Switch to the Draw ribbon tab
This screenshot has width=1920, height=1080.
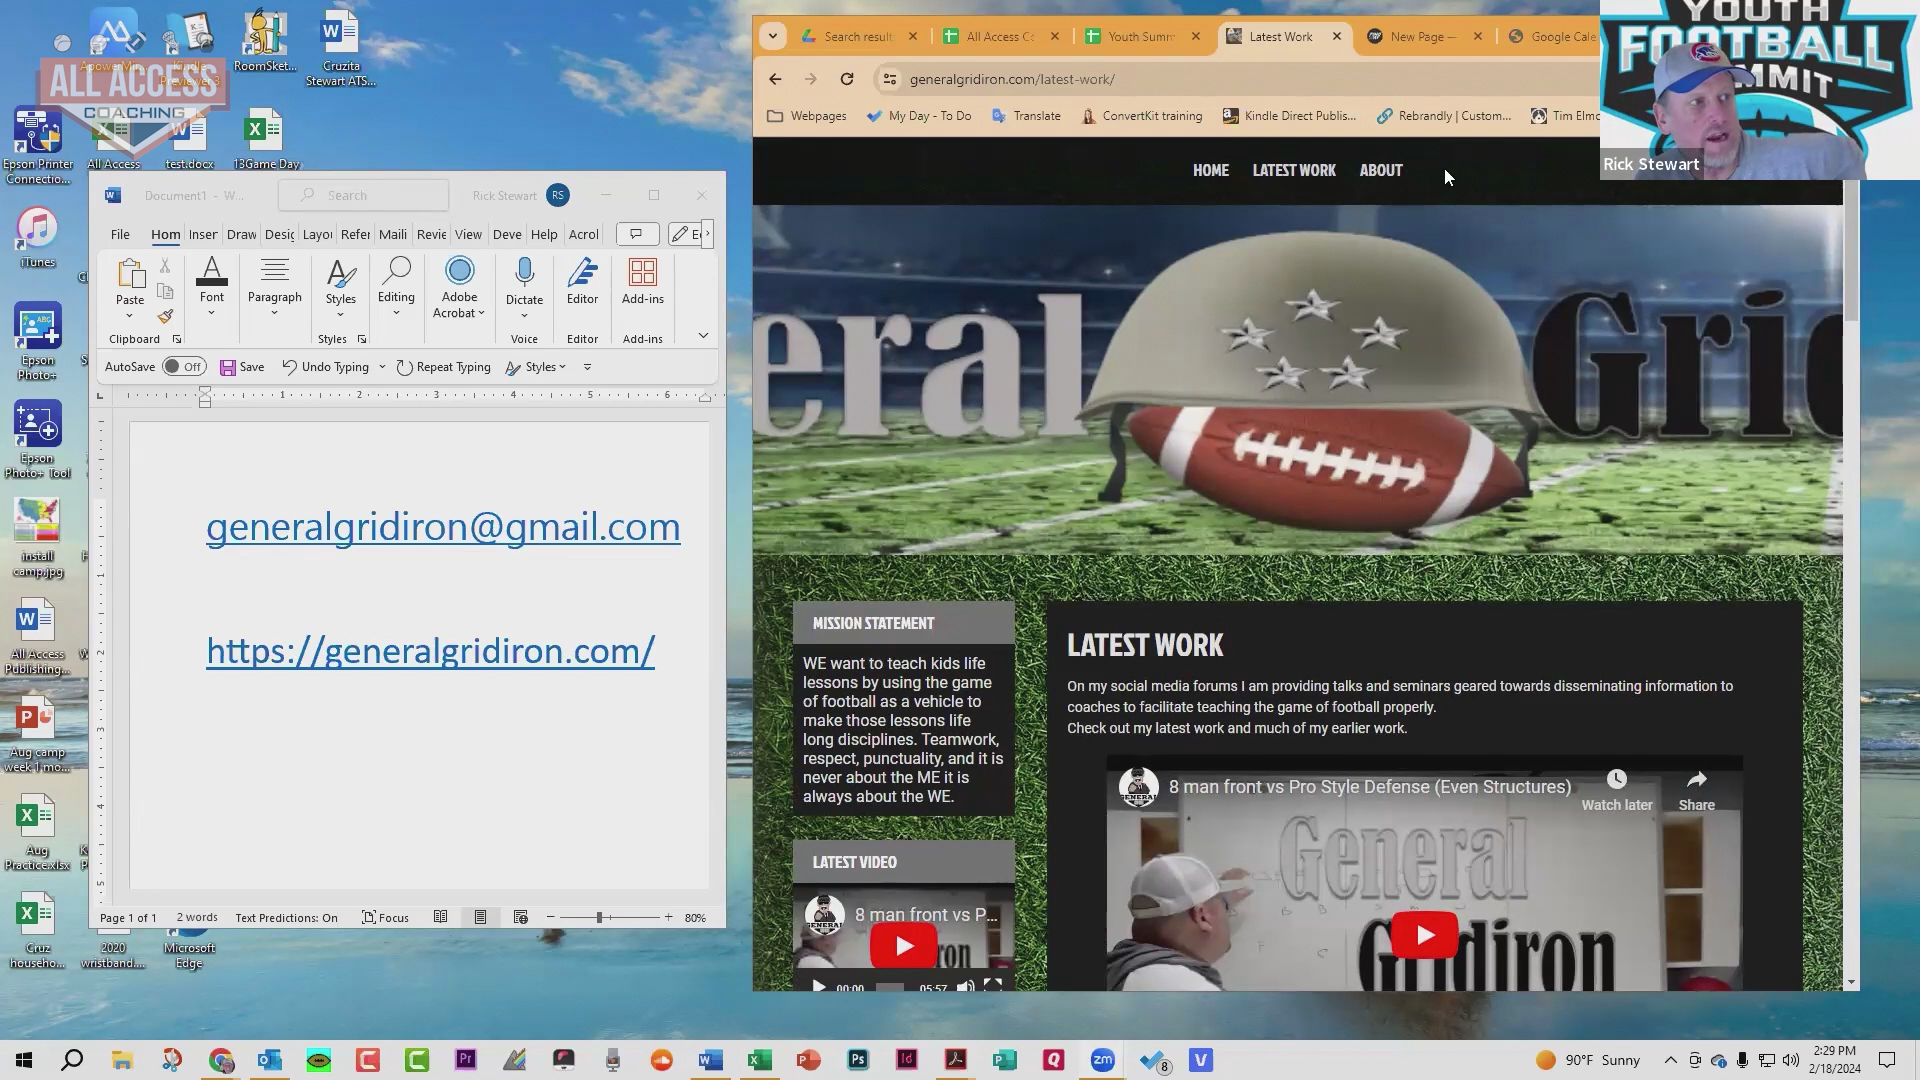pyautogui.click(x=241, y=234)
